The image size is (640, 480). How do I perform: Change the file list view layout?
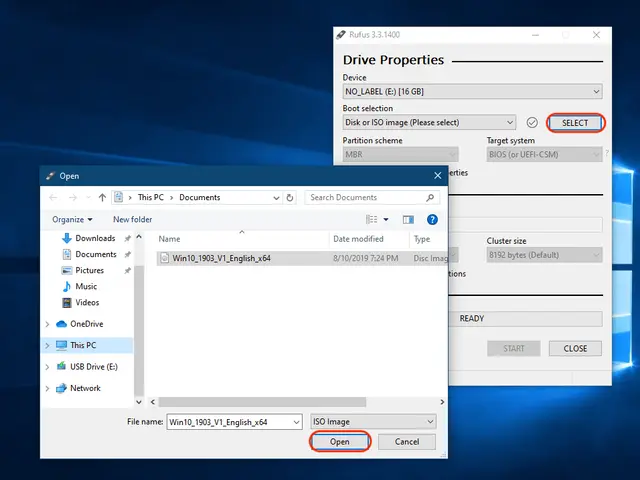[x=371, y=220]
